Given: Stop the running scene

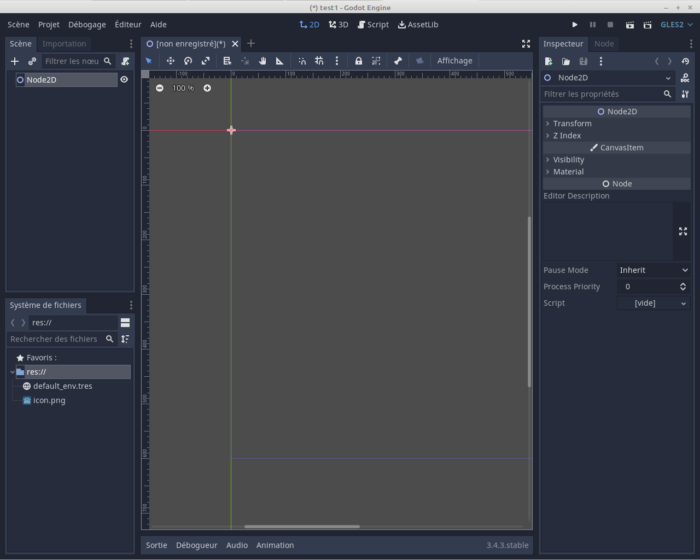Looking at the screenshot, I should click(610, 25).
